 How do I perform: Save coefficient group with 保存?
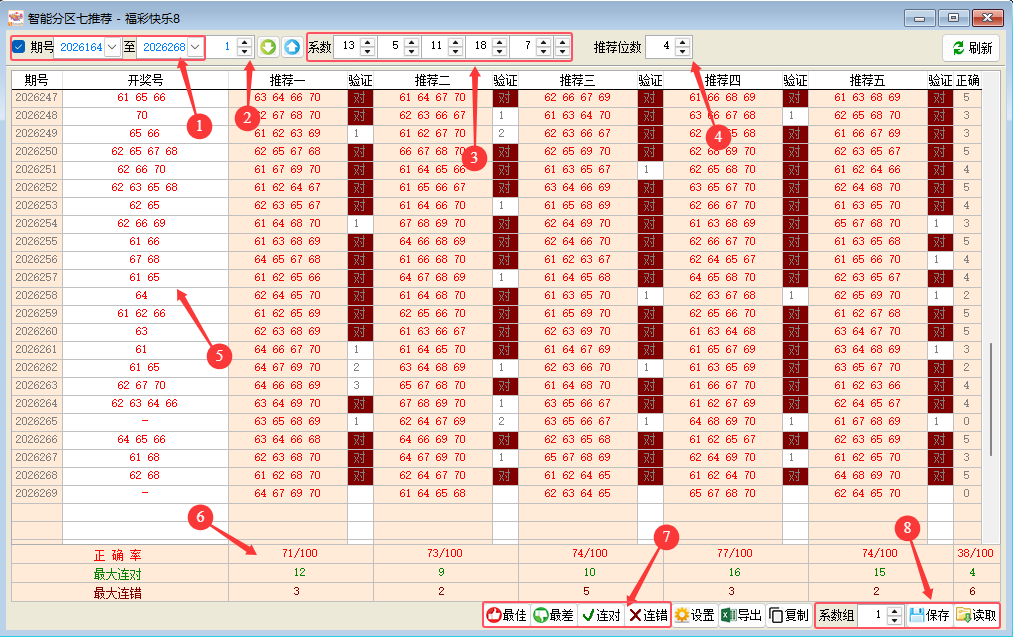929,615
